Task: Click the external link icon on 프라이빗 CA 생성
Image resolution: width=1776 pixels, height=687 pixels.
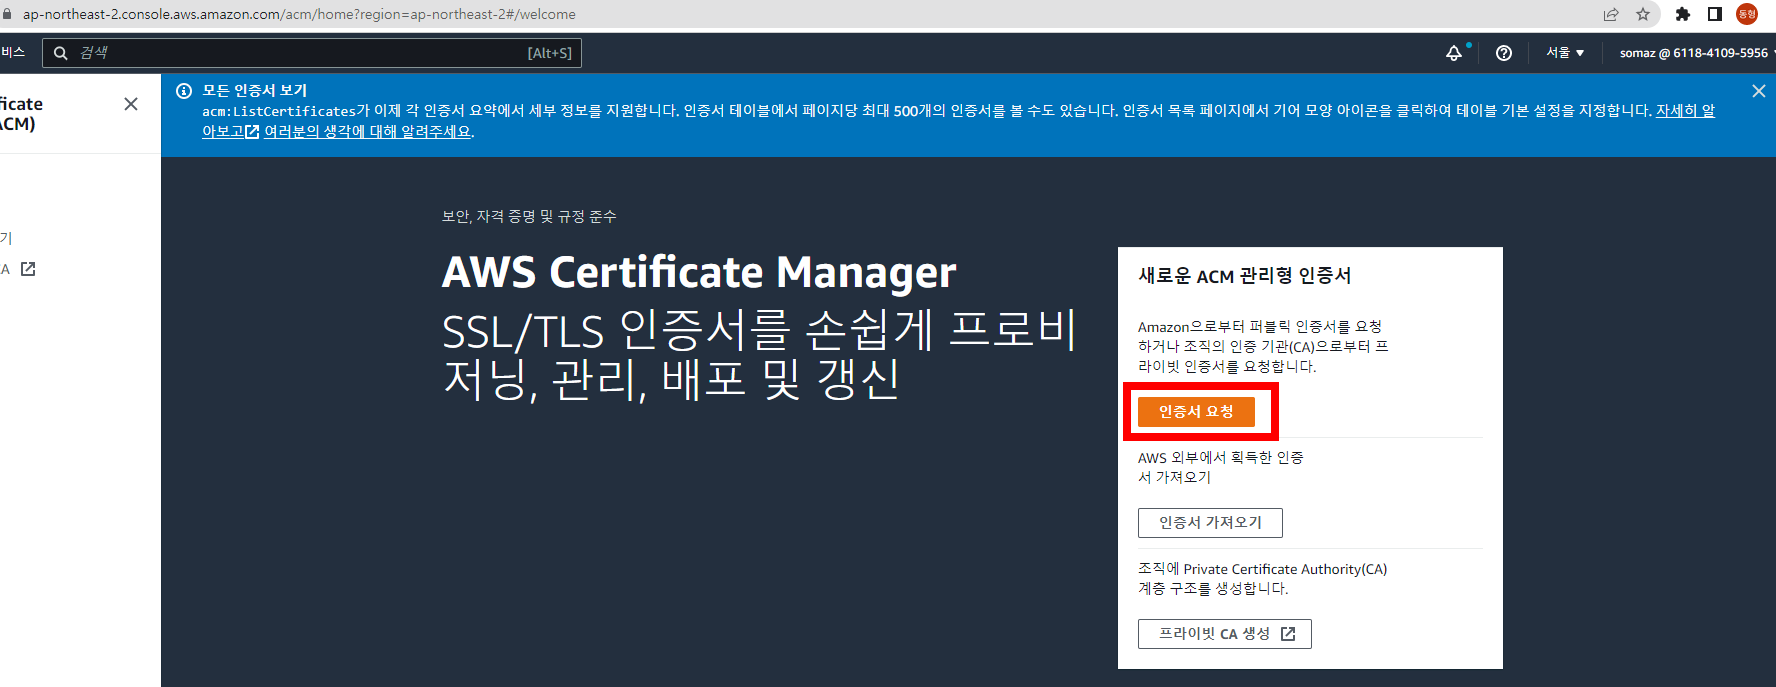Action: [1288, 634]
